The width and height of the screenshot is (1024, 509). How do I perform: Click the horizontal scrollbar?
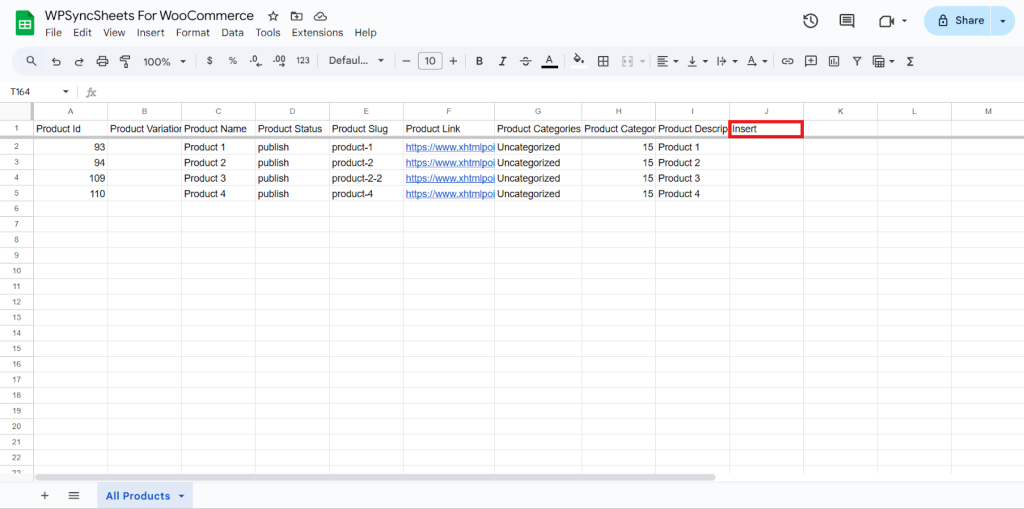(375, 478)
